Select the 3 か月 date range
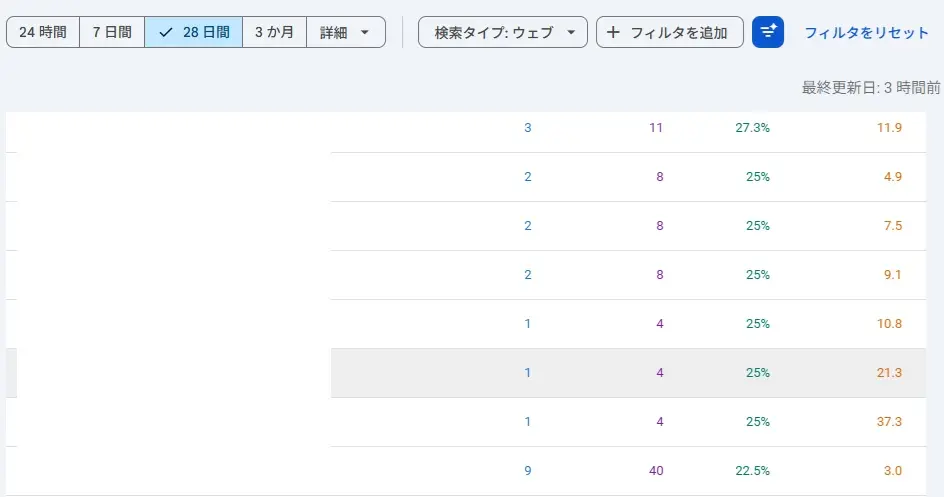The image size is (944, 497). point(275,32)
